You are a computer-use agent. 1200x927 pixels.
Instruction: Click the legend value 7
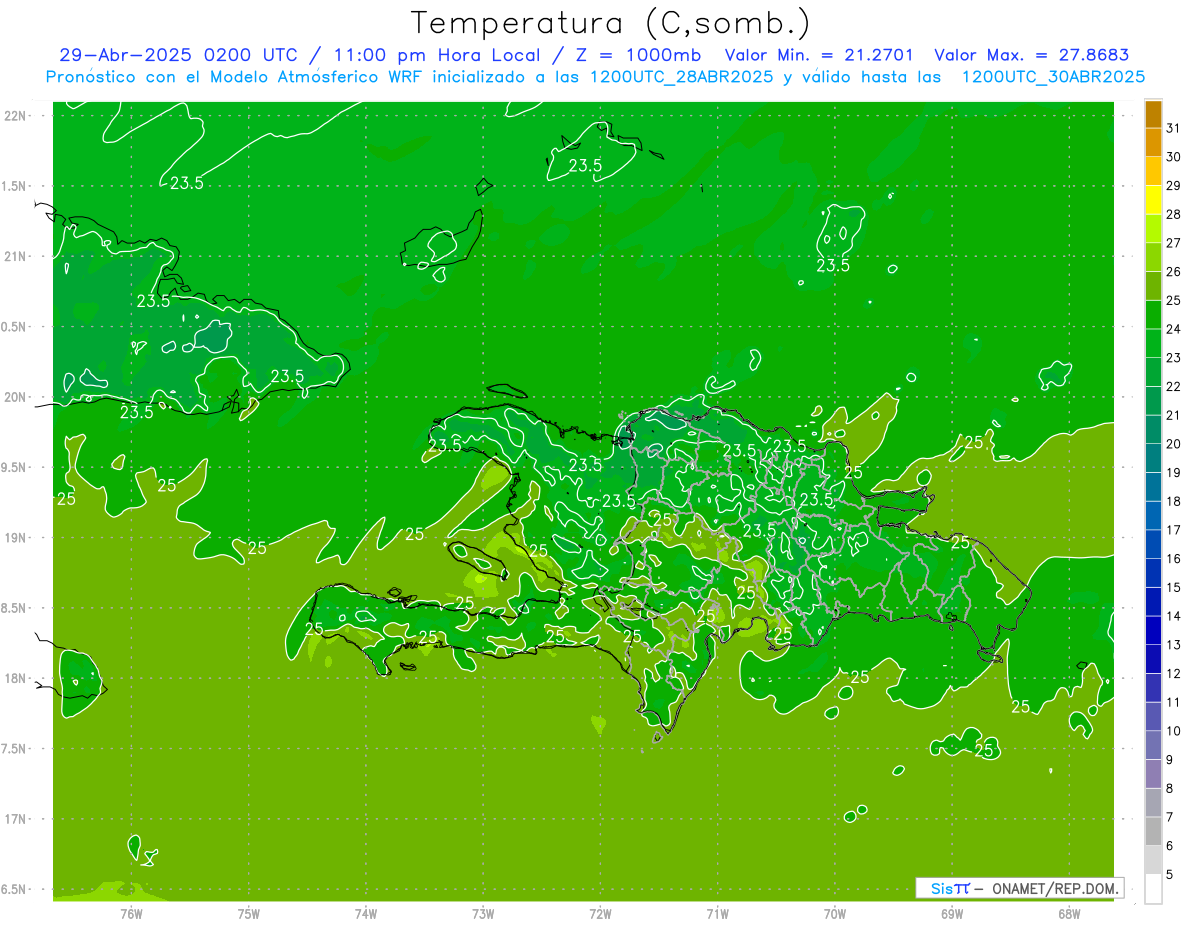point(1169,817)
